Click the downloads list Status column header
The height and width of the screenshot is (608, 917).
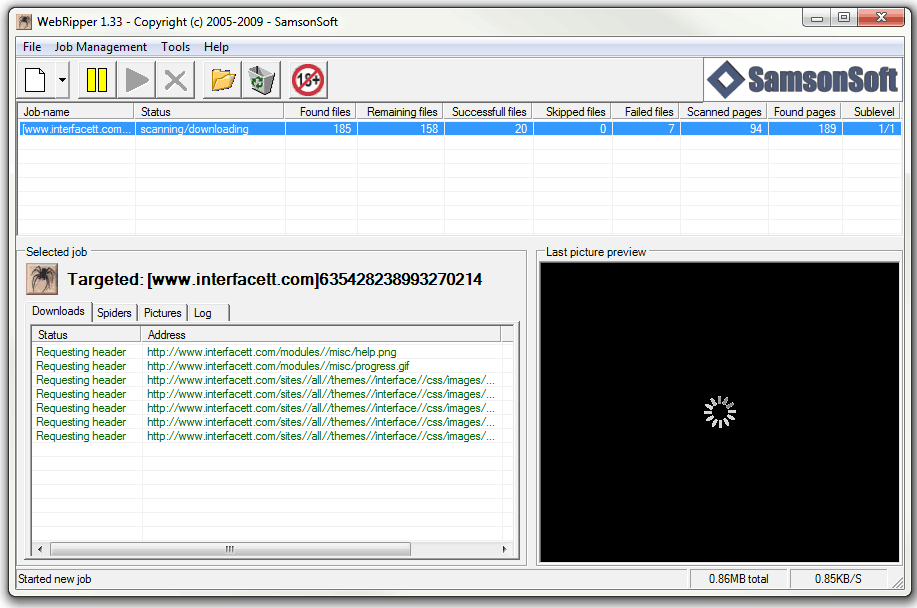86,335
